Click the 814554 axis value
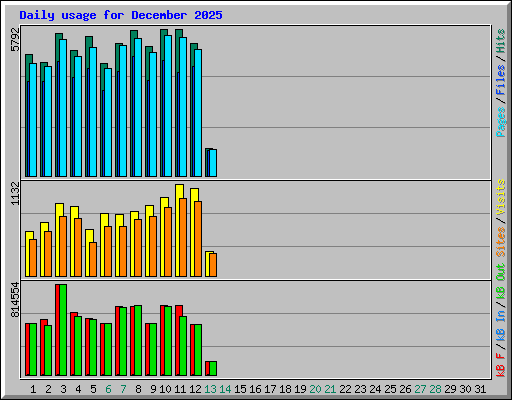 click(x=15, y=300)
